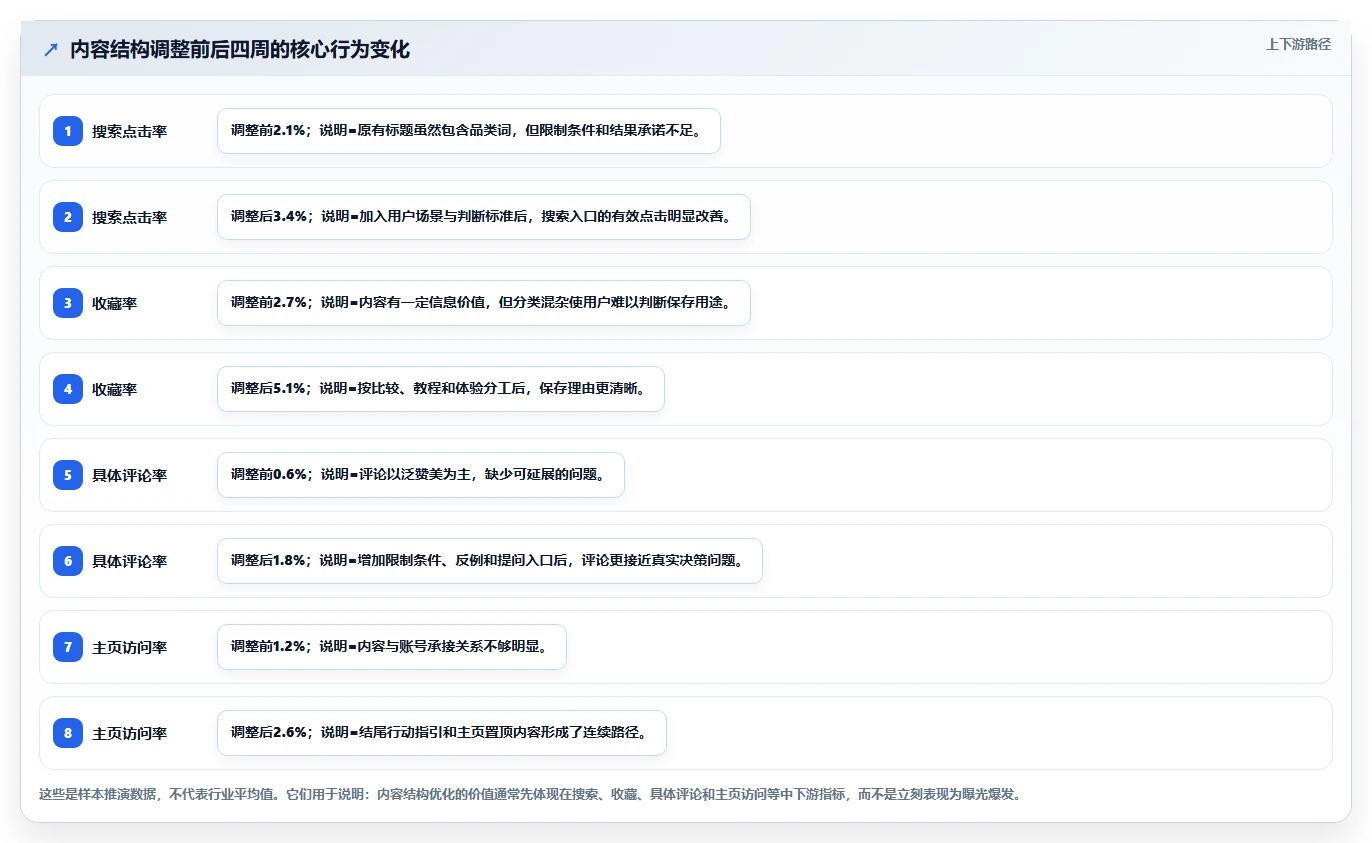Image resolution: width=1372 pixels, height=843 pixels.
Task: Click number badge 1
Action: pyautogui.click(x=68, y=131)
